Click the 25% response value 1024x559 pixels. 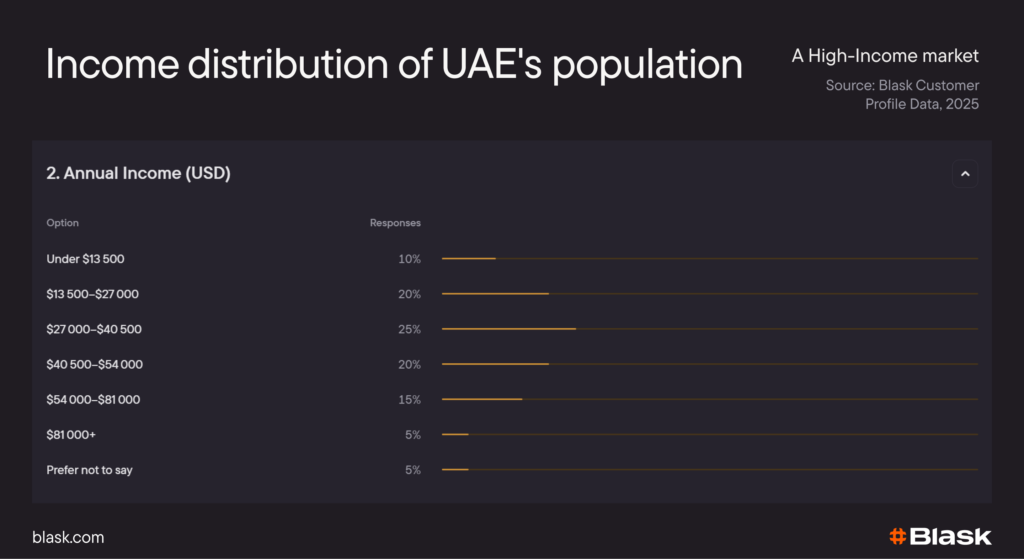pyautogui.click(x=409, y=329)
